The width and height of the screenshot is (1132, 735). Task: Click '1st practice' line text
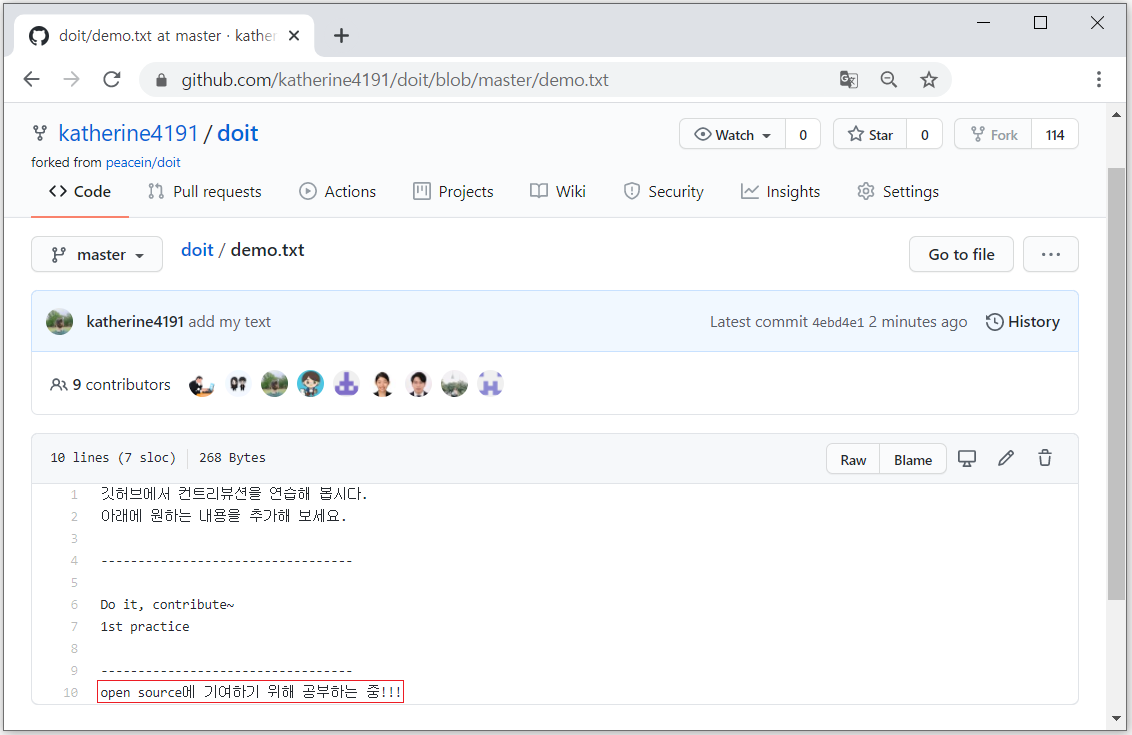coord(145,627)
